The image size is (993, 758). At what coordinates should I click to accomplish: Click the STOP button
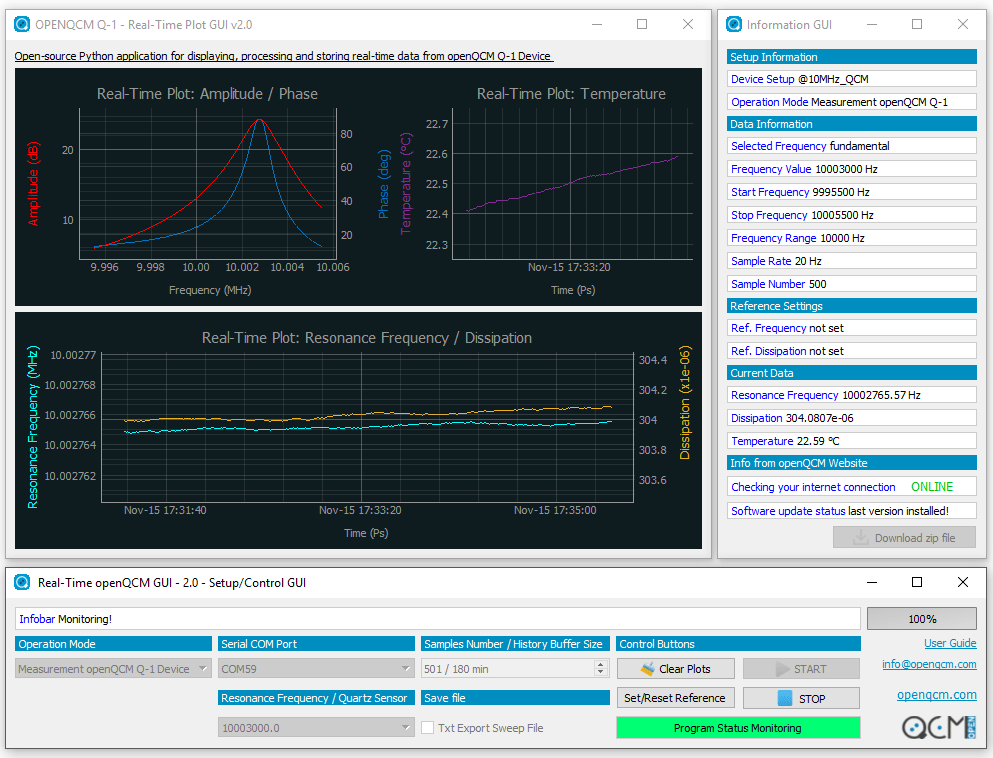800,698
